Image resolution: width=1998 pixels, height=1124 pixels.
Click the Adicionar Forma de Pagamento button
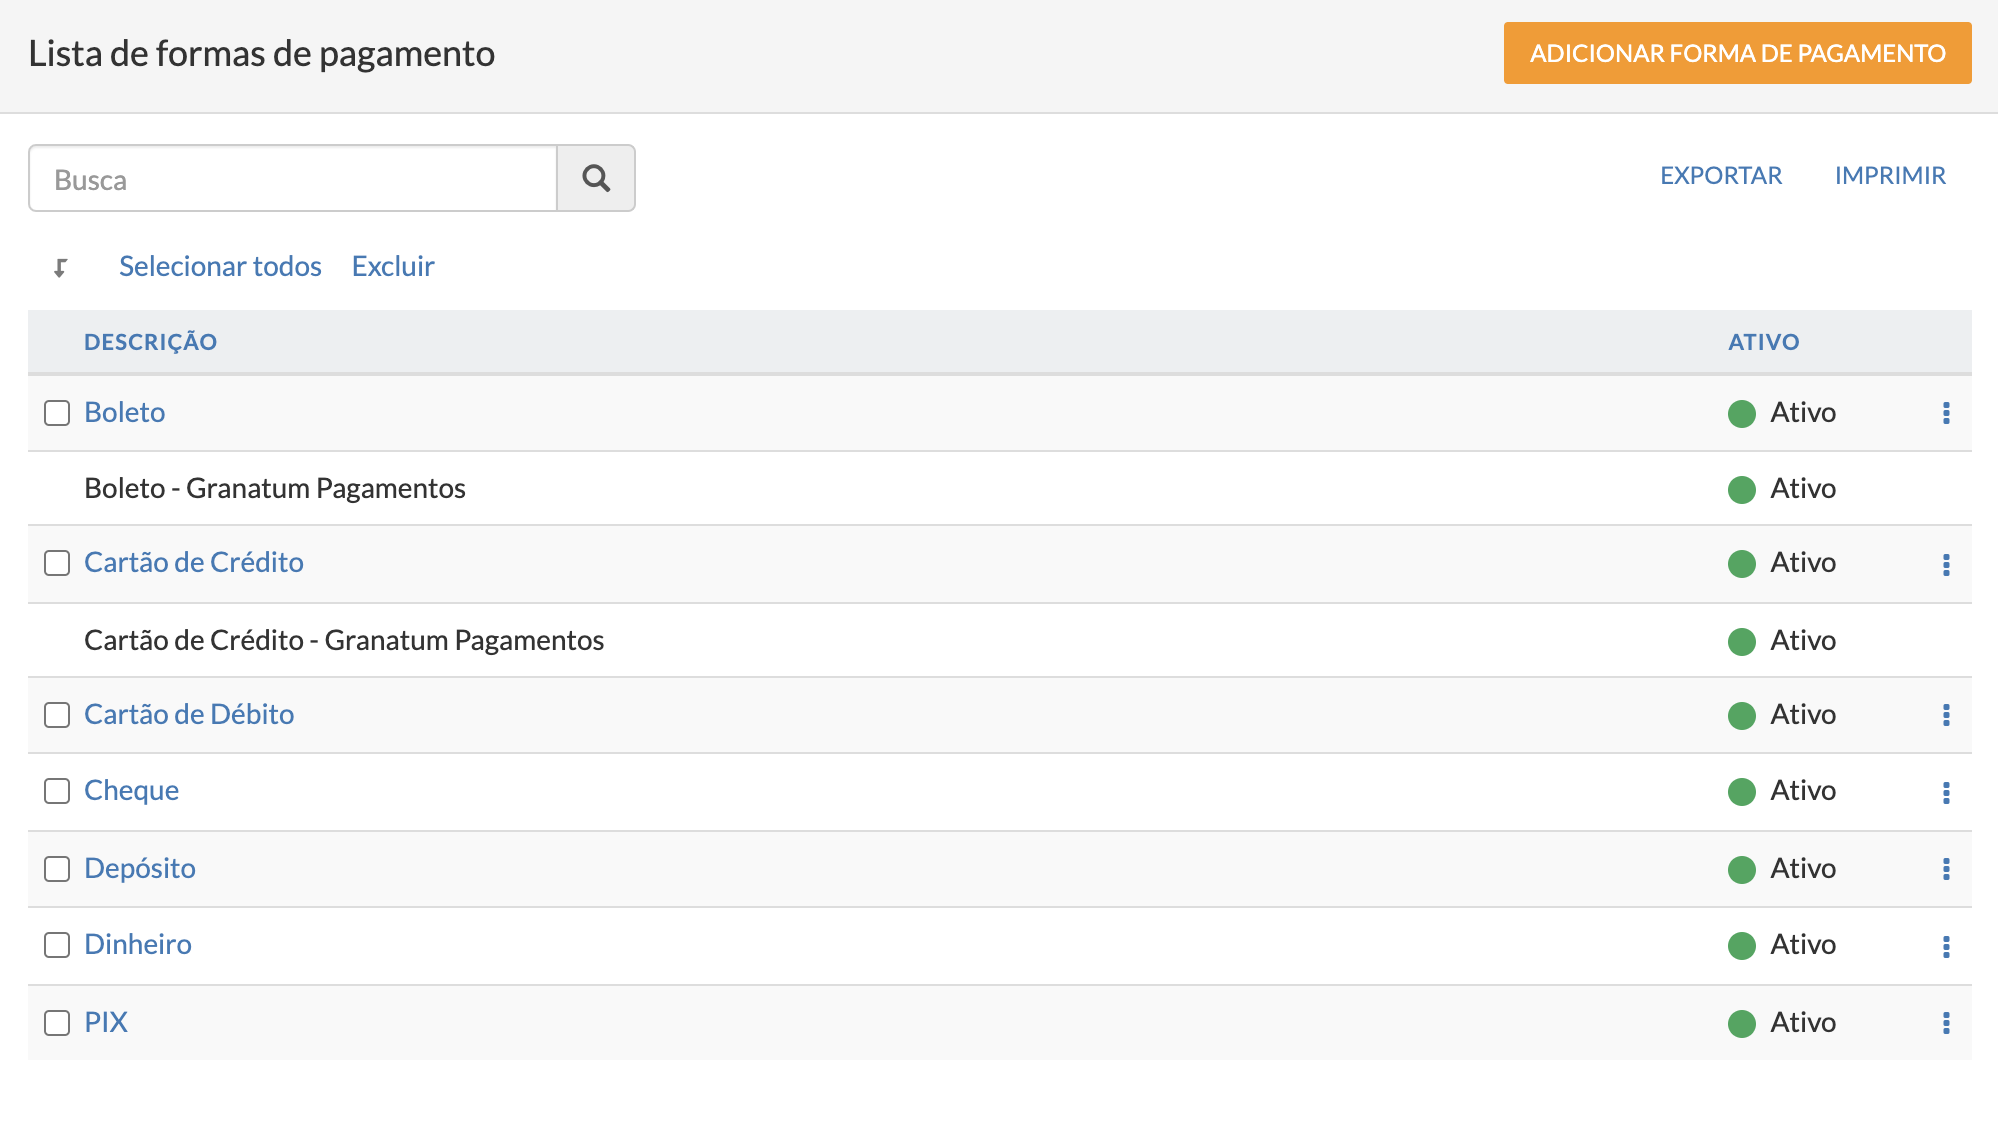tap(1737, 53)
